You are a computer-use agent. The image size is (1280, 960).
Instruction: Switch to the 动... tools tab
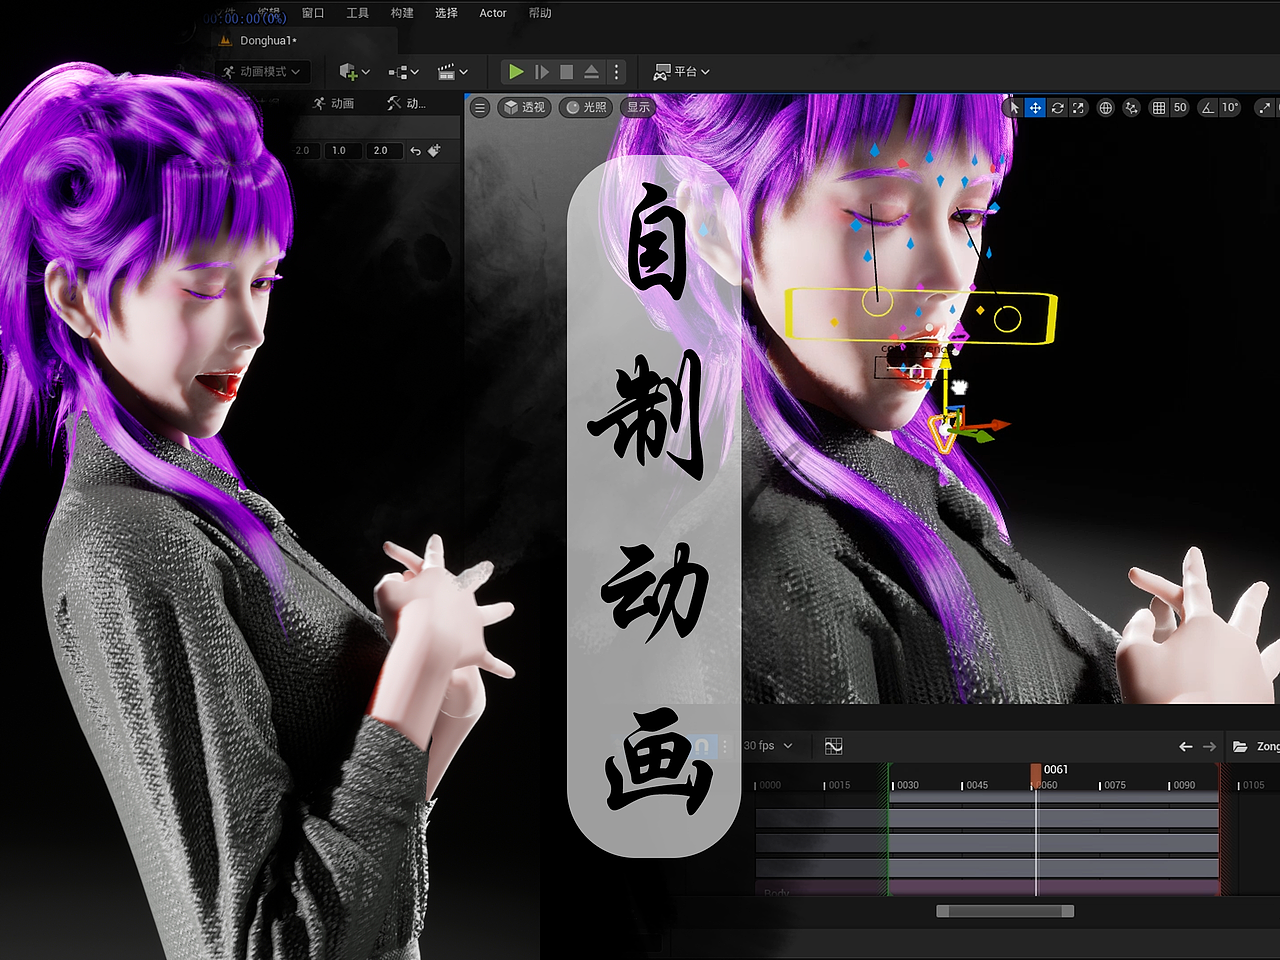click(407, 103)
